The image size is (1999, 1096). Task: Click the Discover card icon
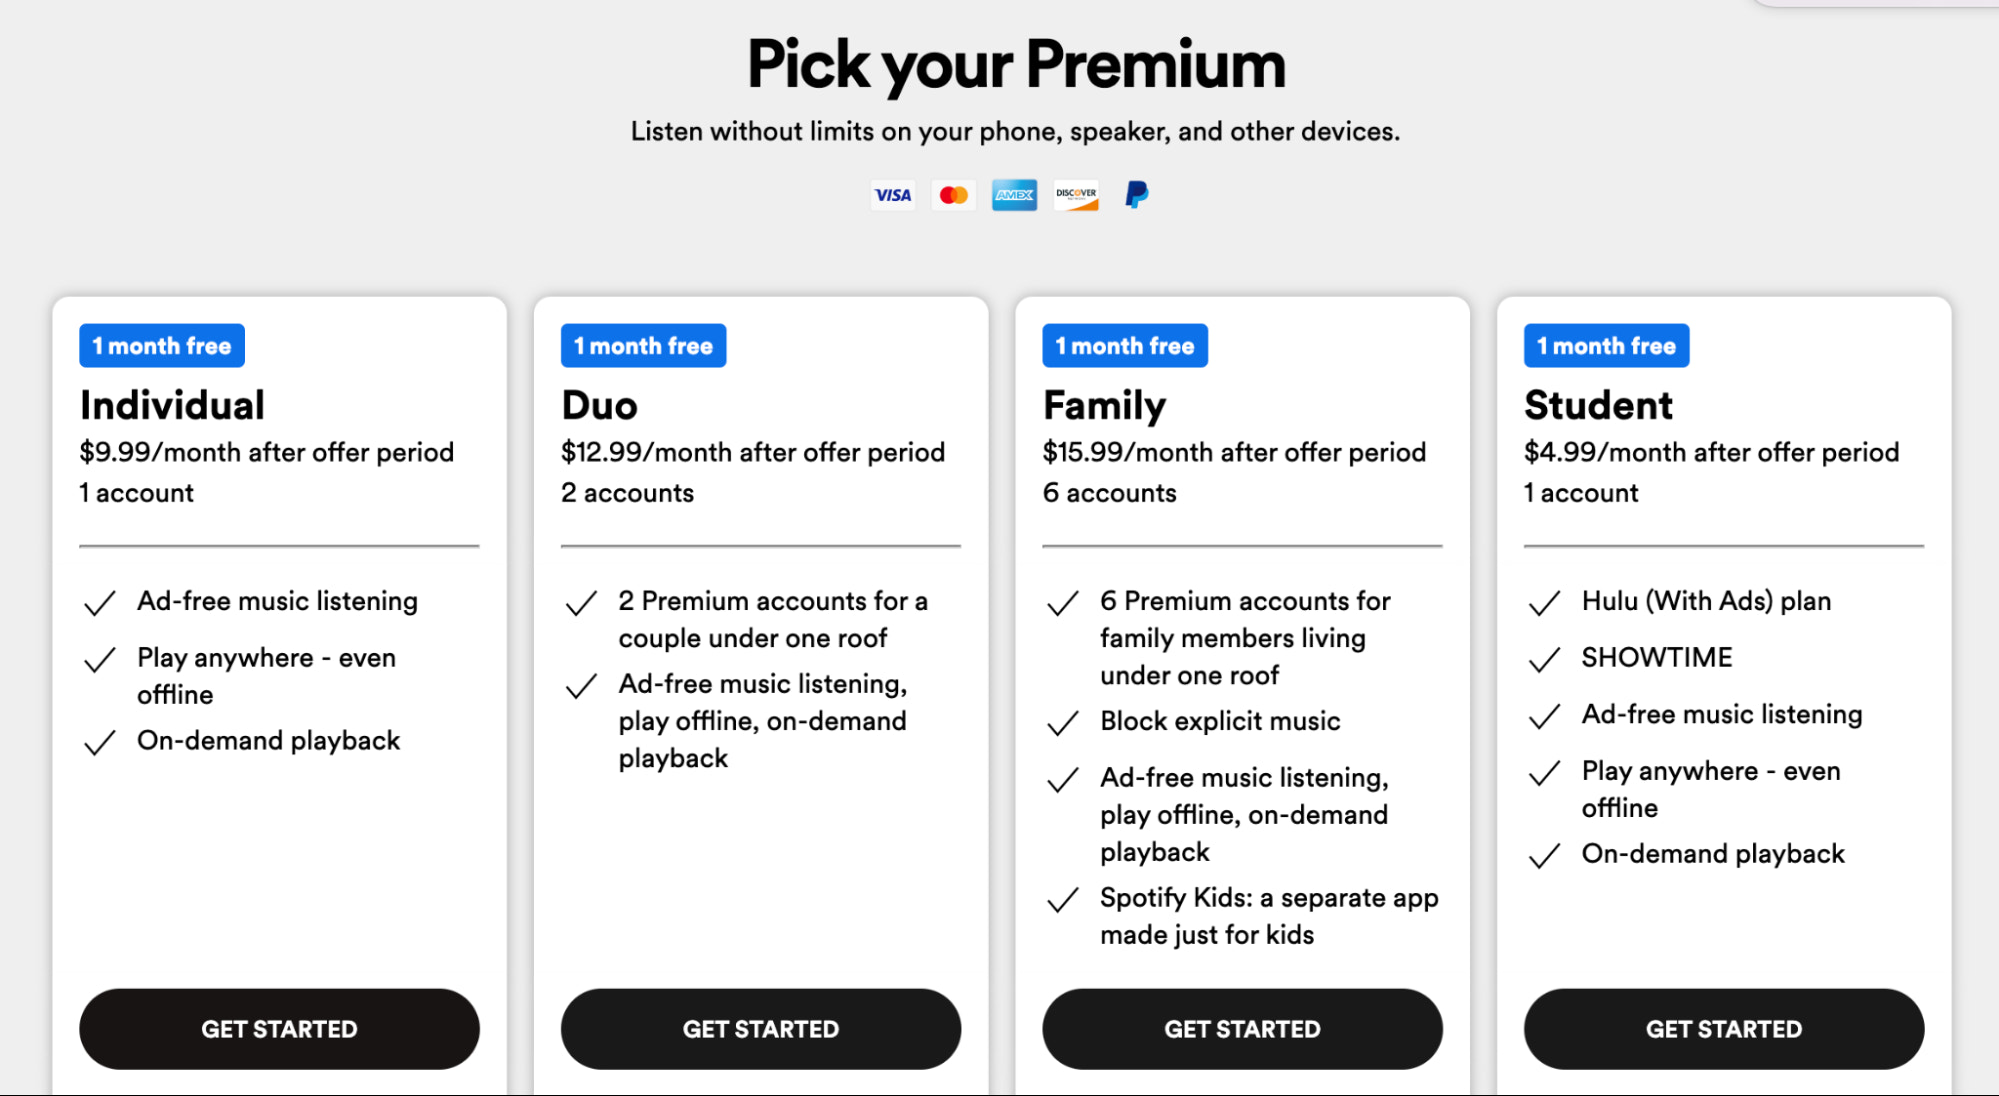(x=1076, y=195)
